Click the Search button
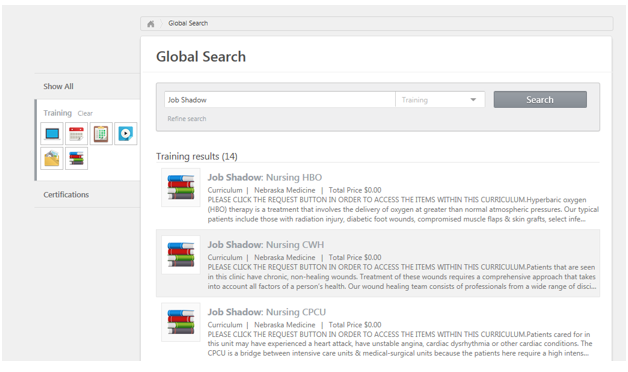Image resolution: width=628 pixels, height=372 pixels. click(x=540, y=99)
